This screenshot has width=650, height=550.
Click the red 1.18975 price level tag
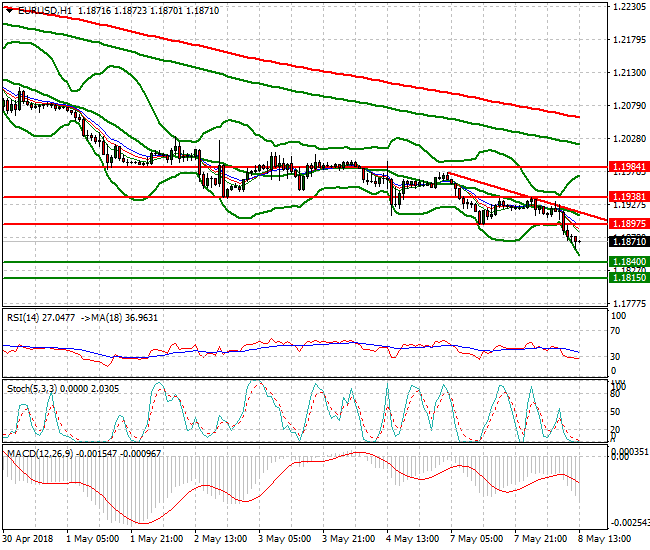[x=627, y=224]
